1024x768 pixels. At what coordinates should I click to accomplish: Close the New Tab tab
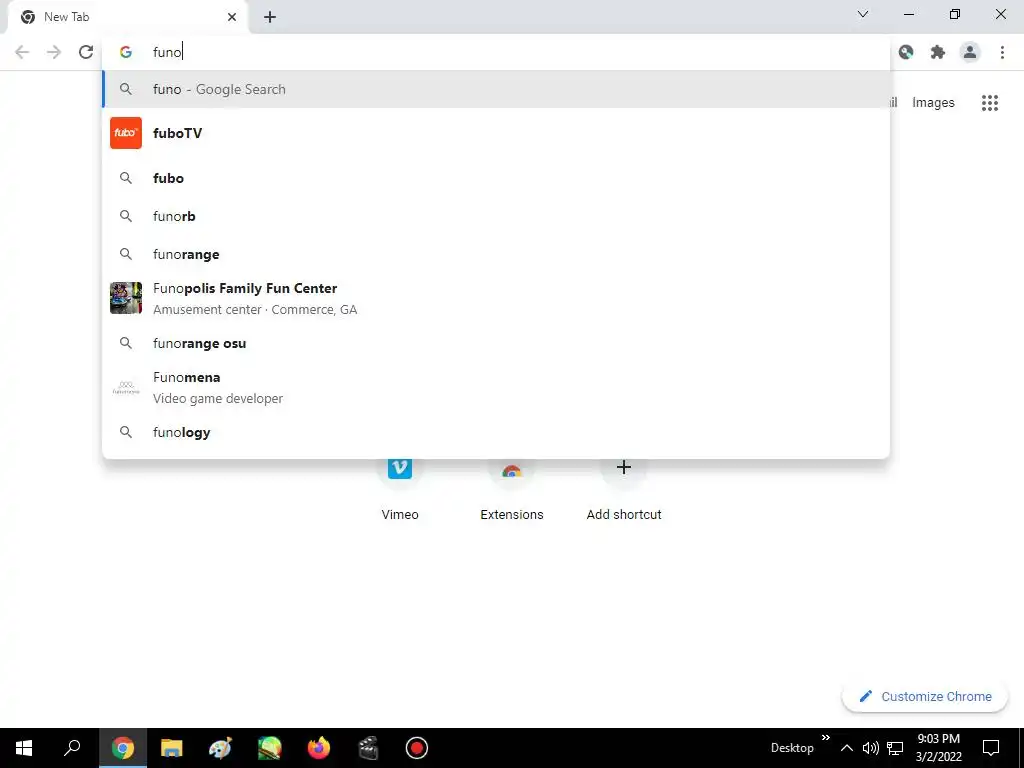point(232,17)
